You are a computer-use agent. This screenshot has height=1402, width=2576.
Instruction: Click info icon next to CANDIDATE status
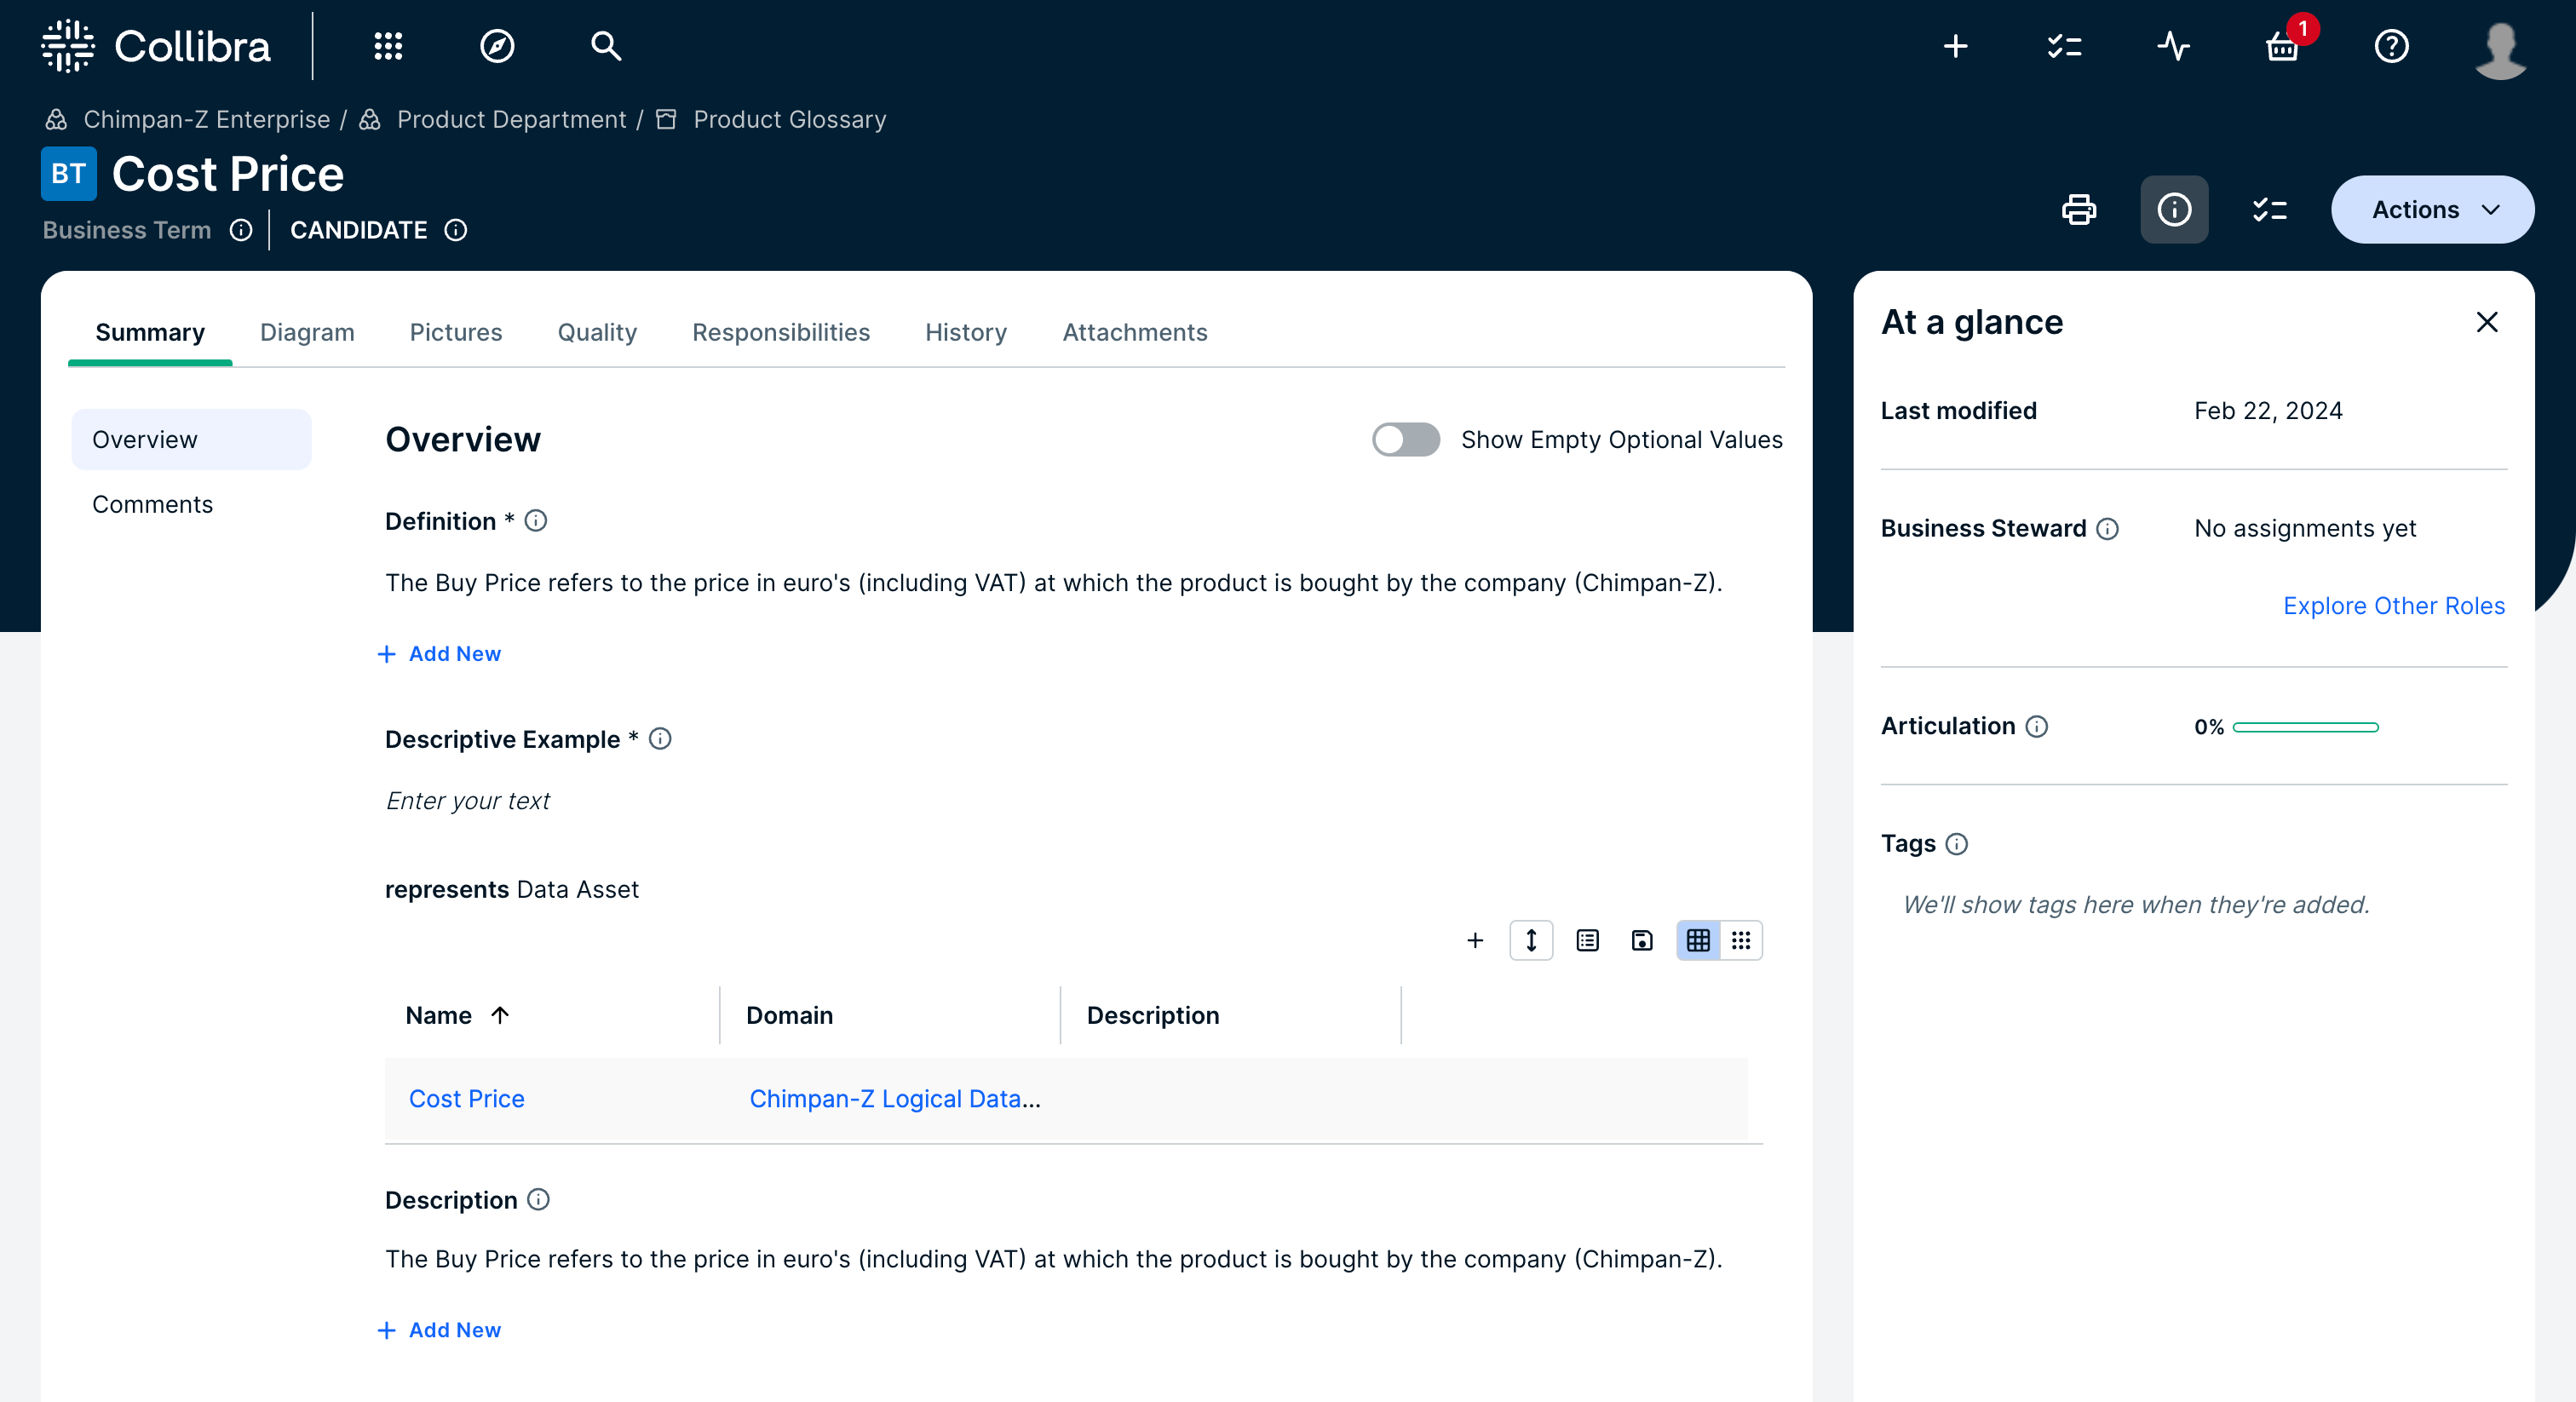point(456,230)
